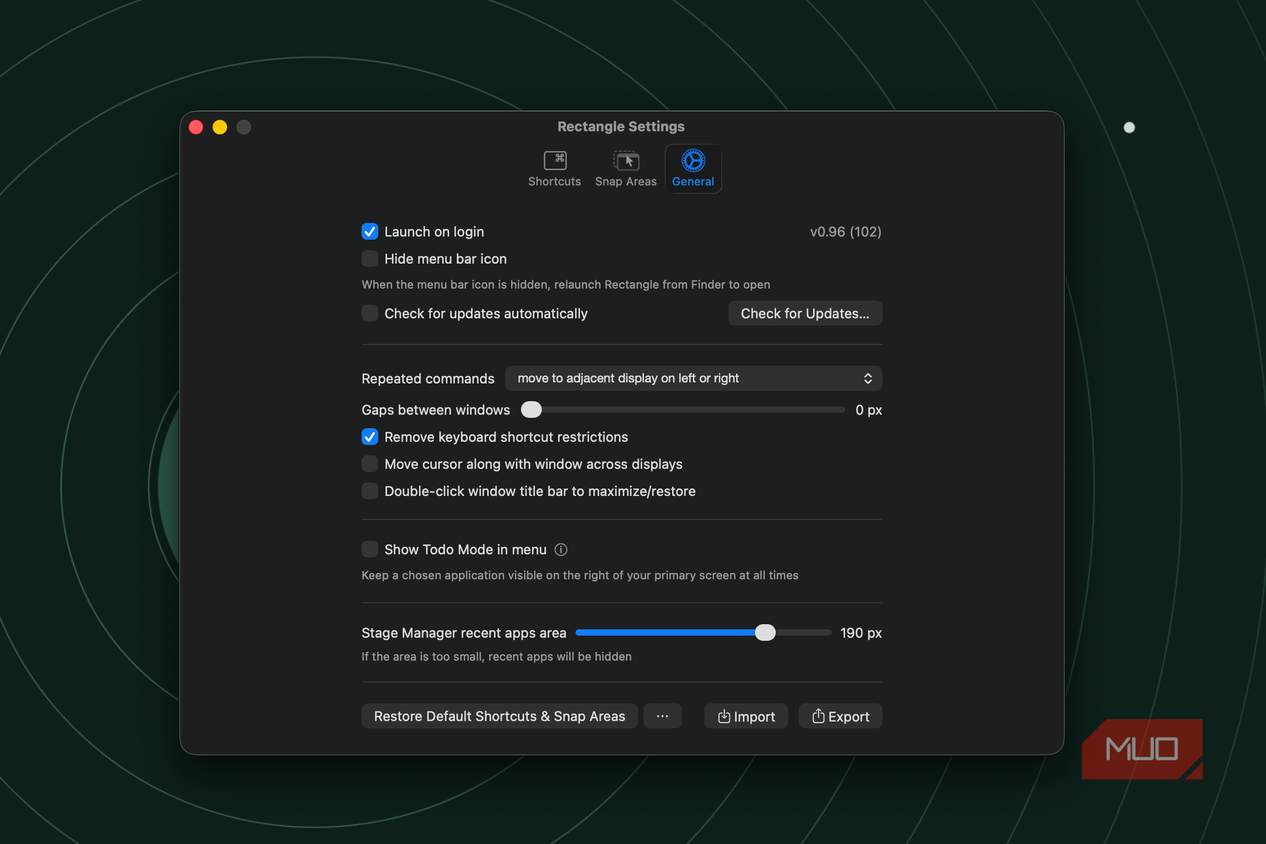
Task: Open the Snap Areas tab
Action: point(626,168)
